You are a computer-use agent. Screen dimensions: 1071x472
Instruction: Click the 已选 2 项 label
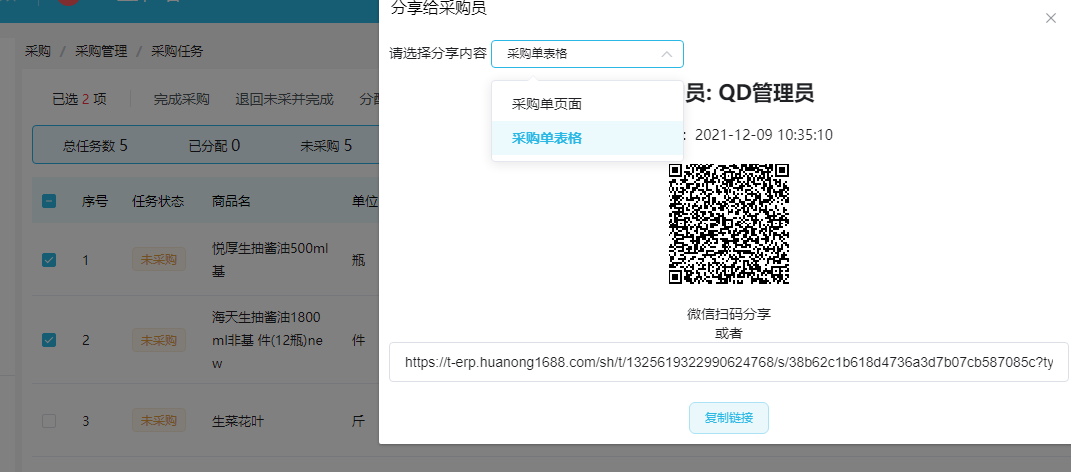click(x=79, y=99)
